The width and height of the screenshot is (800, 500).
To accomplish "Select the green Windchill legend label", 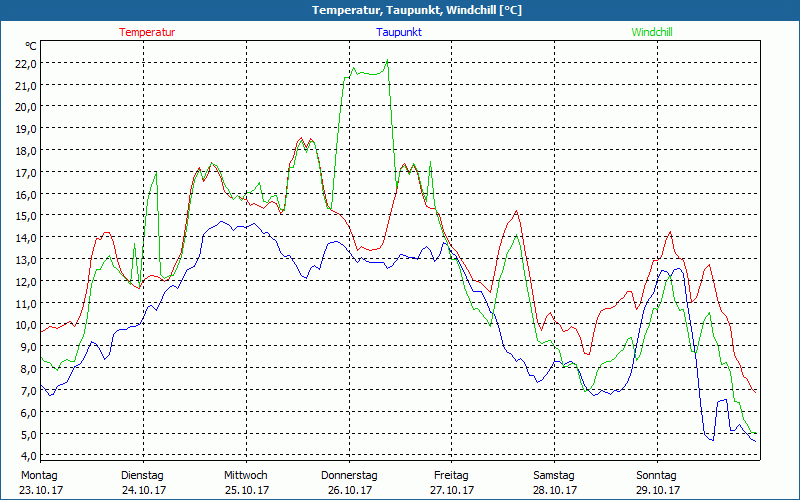I will (x=652, y=32).
